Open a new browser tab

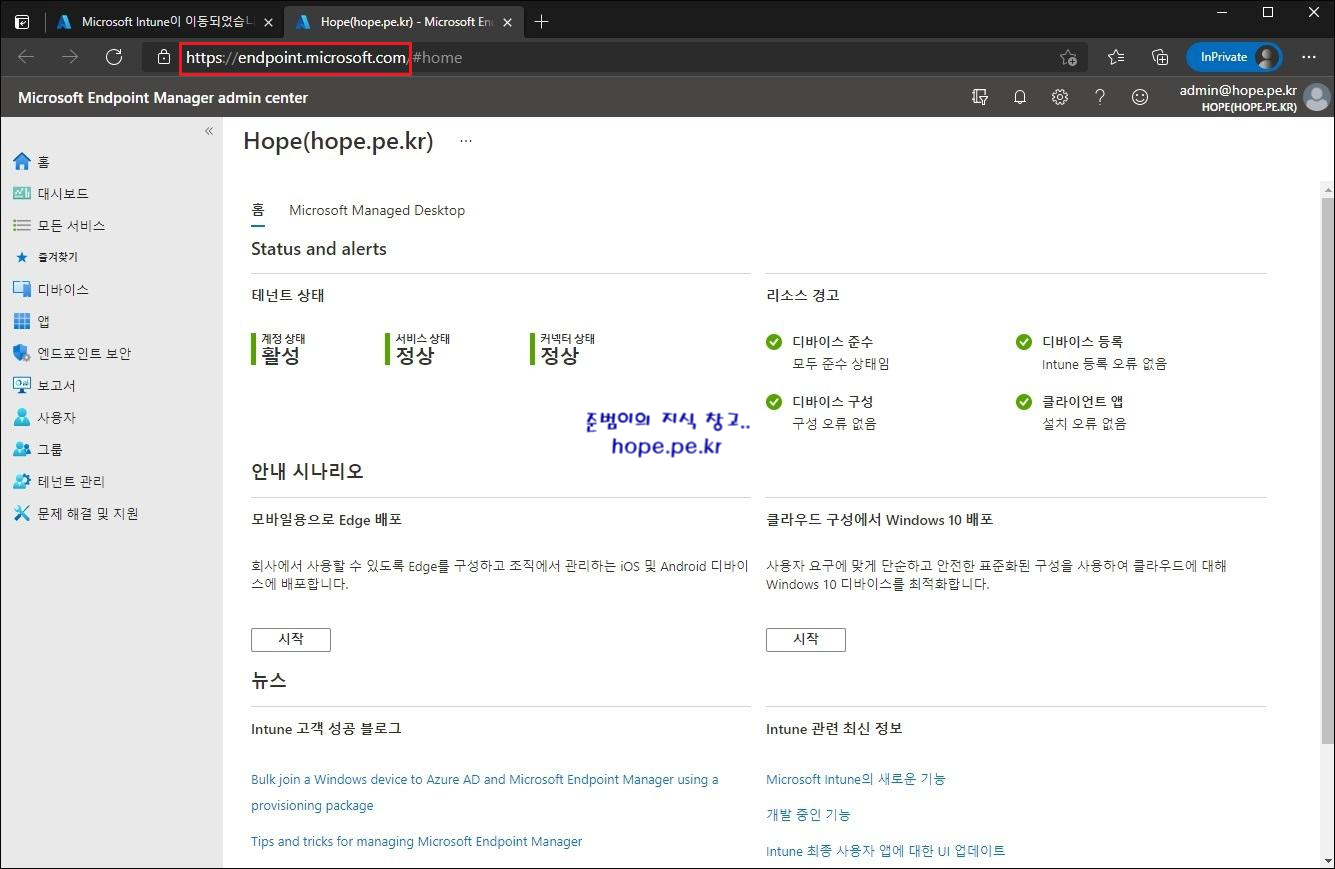pyautogui.click(x=541, y=21)
